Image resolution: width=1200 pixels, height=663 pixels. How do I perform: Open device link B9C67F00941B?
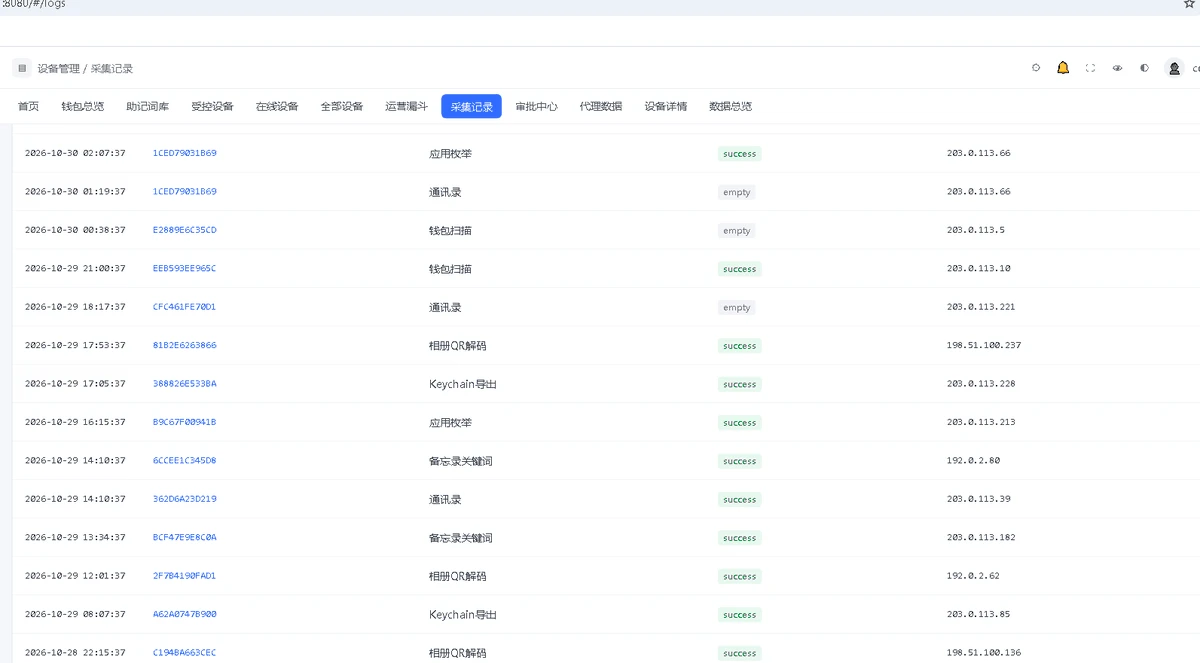pyautogui.click(x=185, y=422)
